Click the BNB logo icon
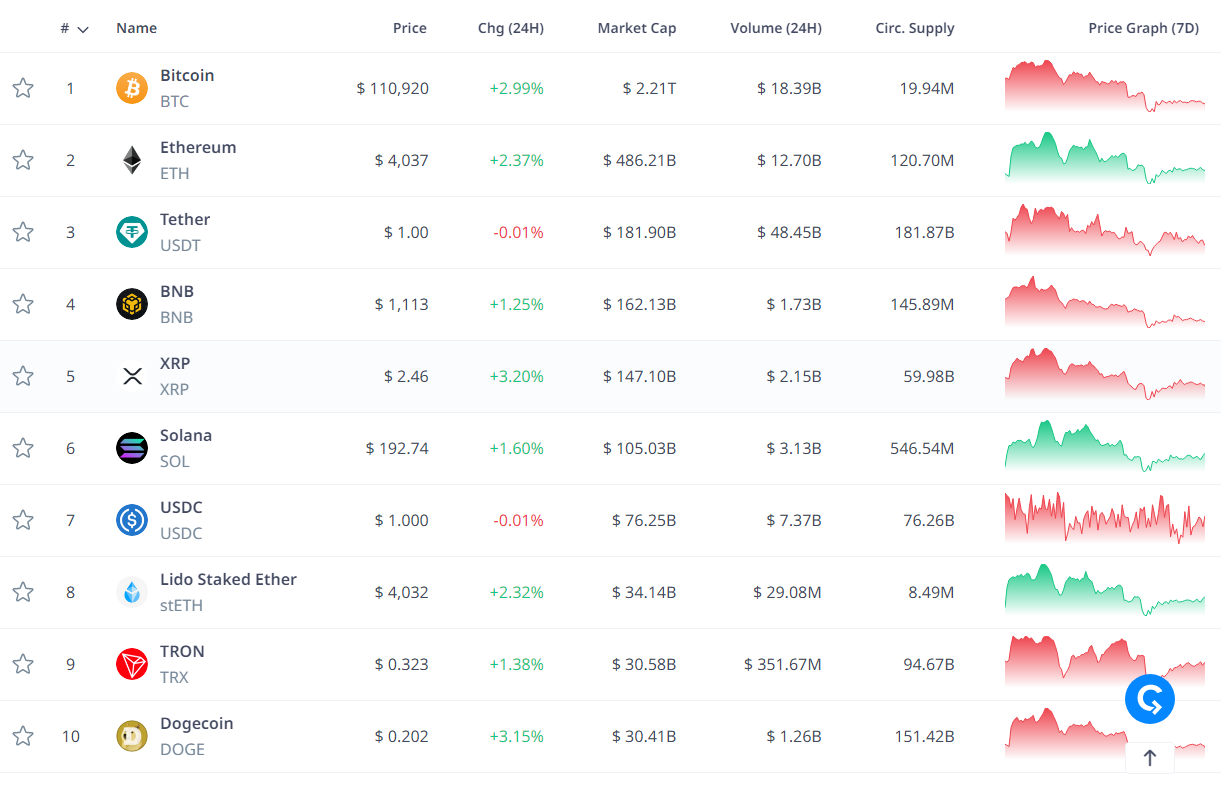The width and height of the screenshot is (1227, 785). pos(132,304)
